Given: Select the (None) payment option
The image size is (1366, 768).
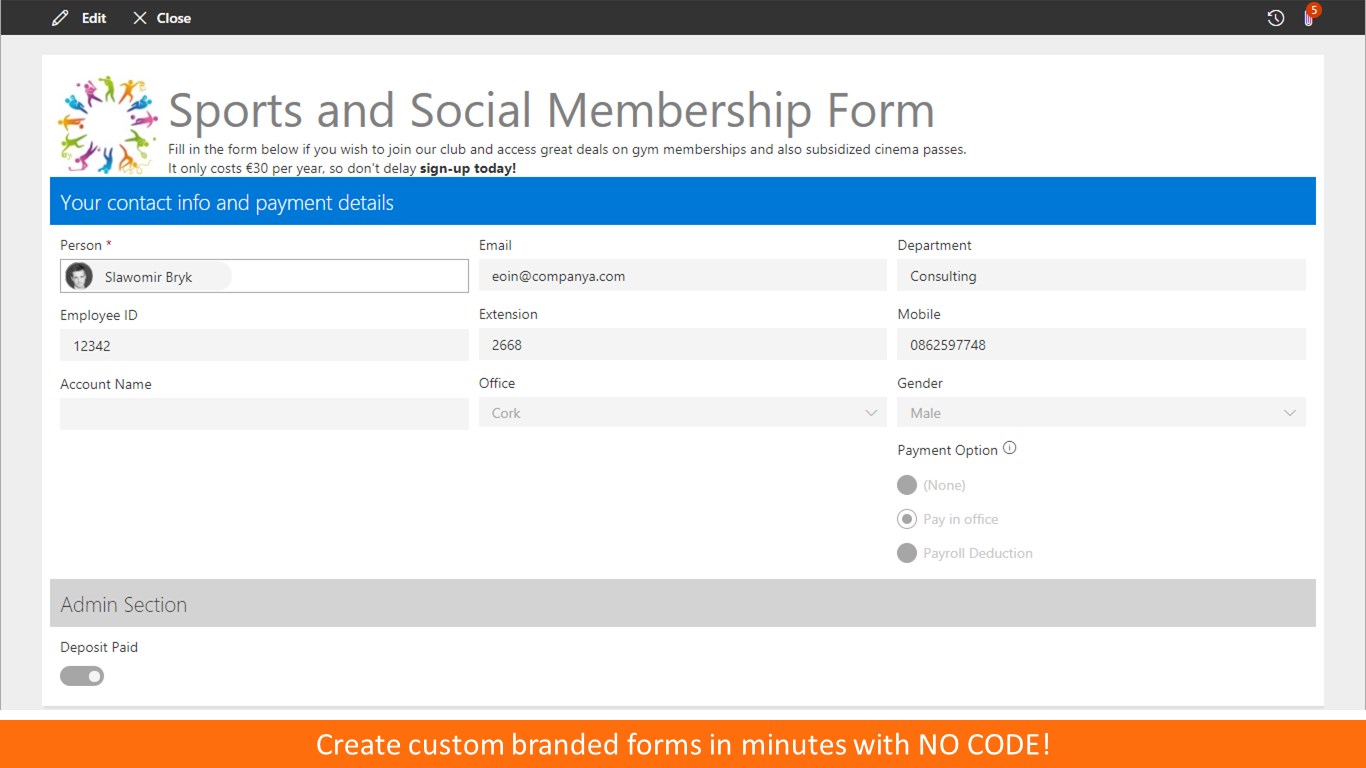Looking at the screenshot, I should [x=907, y=485].
